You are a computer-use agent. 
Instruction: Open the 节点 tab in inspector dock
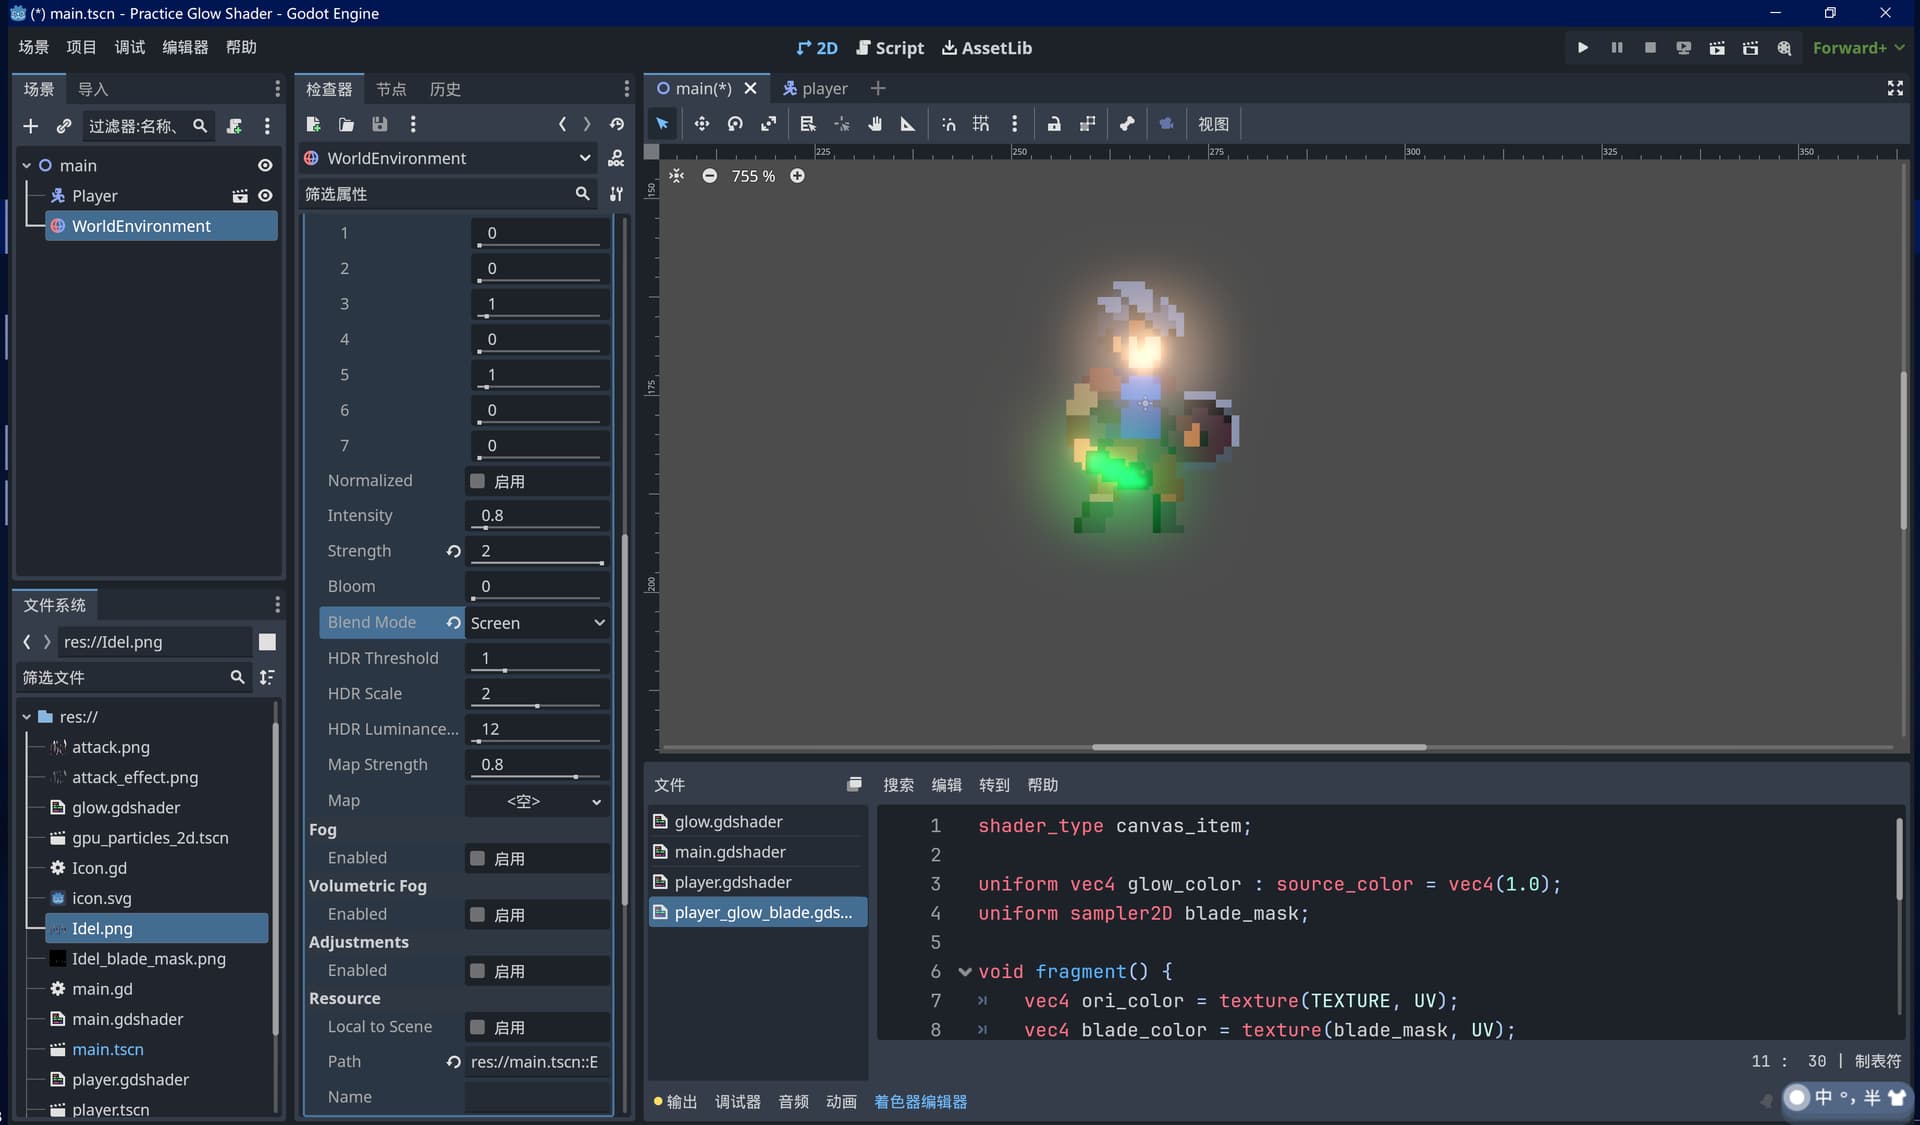point(391,89)
